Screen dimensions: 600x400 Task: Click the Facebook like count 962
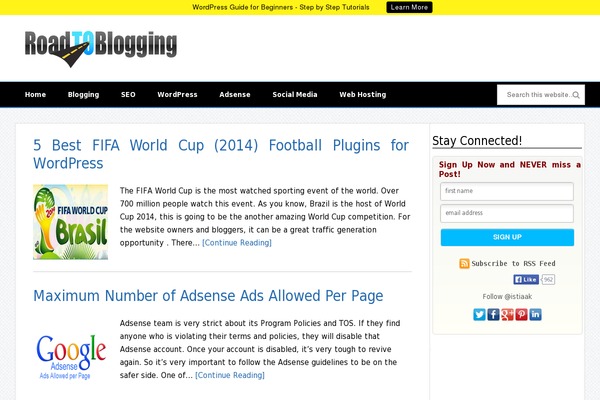click(x=548, y=279)
